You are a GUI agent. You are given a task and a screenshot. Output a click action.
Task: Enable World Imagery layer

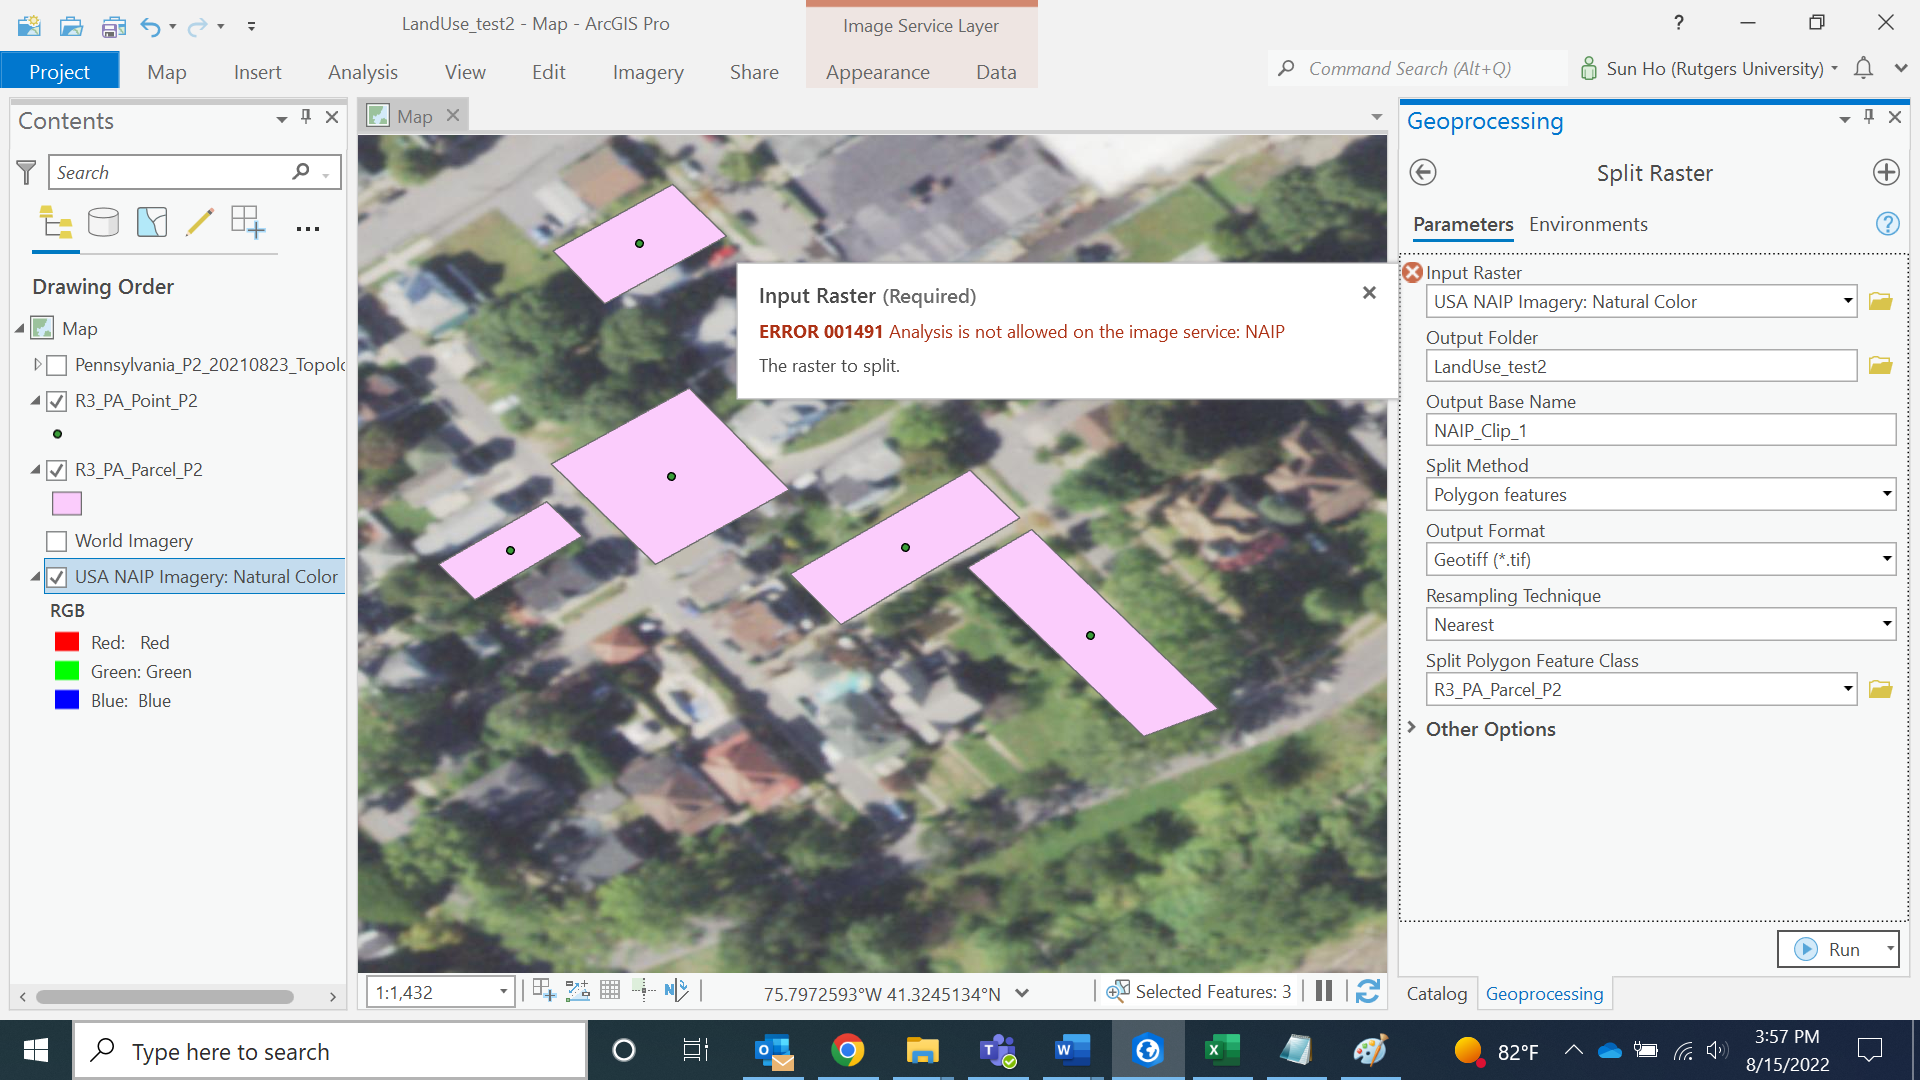(x=57, y=541)
